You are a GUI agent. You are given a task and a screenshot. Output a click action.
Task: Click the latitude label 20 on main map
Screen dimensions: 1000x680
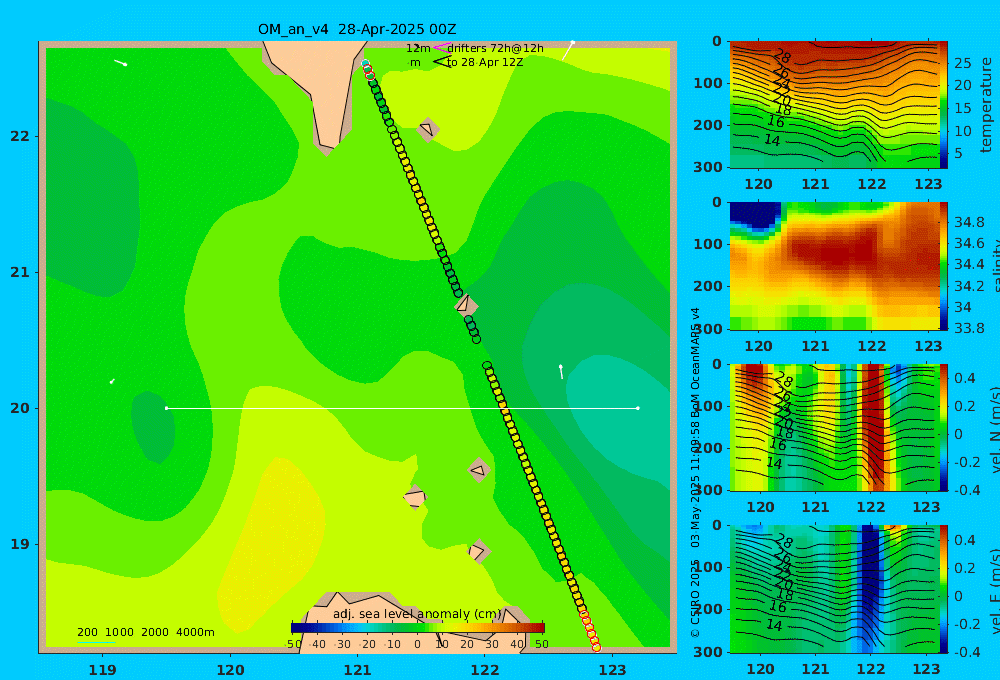(20, 408)
